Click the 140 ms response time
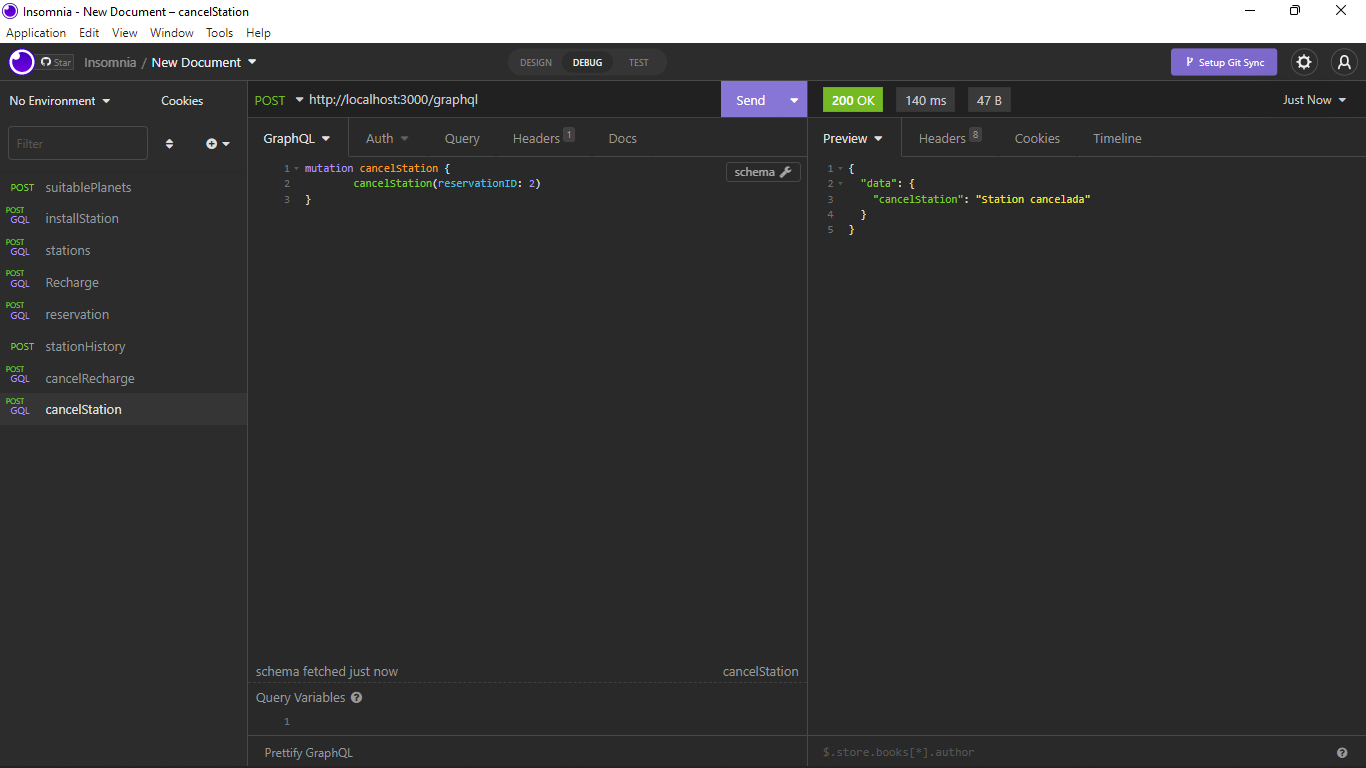This screenshot has width=1366, height=768. 925,100
